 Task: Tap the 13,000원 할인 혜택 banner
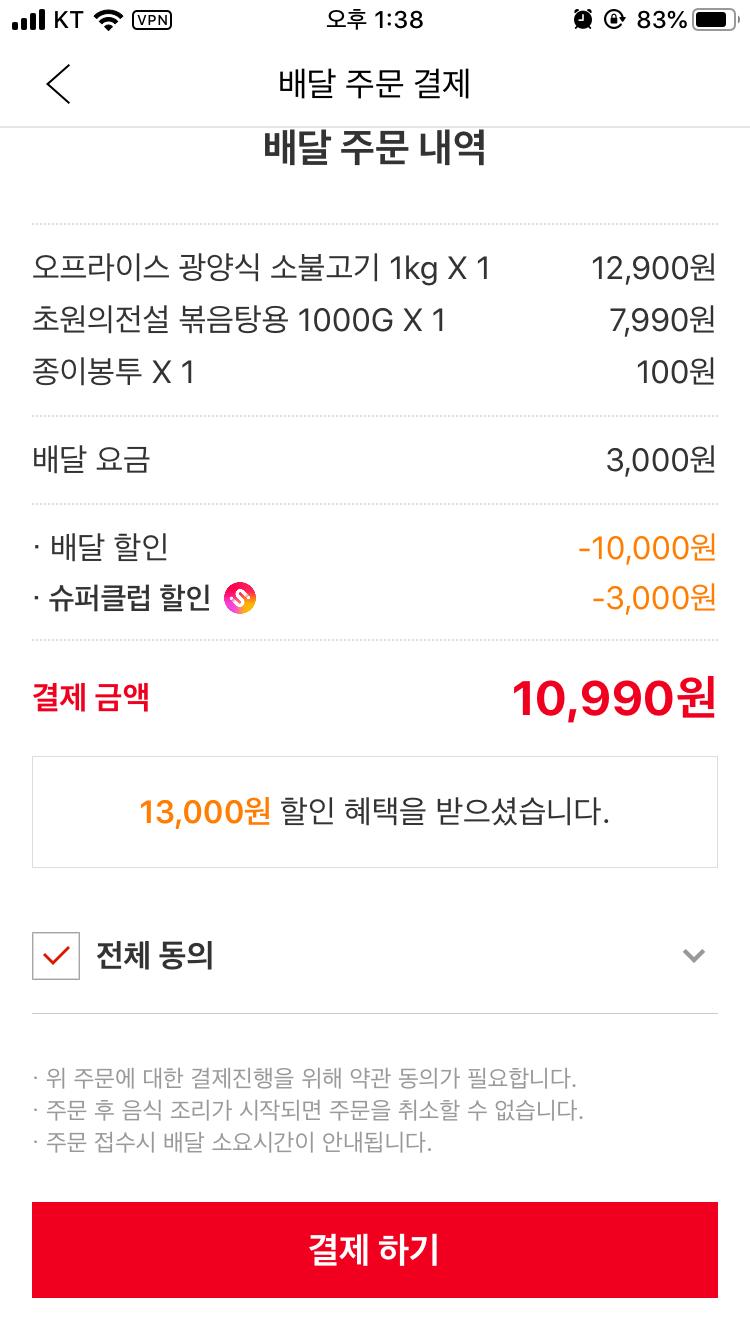(374, 812)
